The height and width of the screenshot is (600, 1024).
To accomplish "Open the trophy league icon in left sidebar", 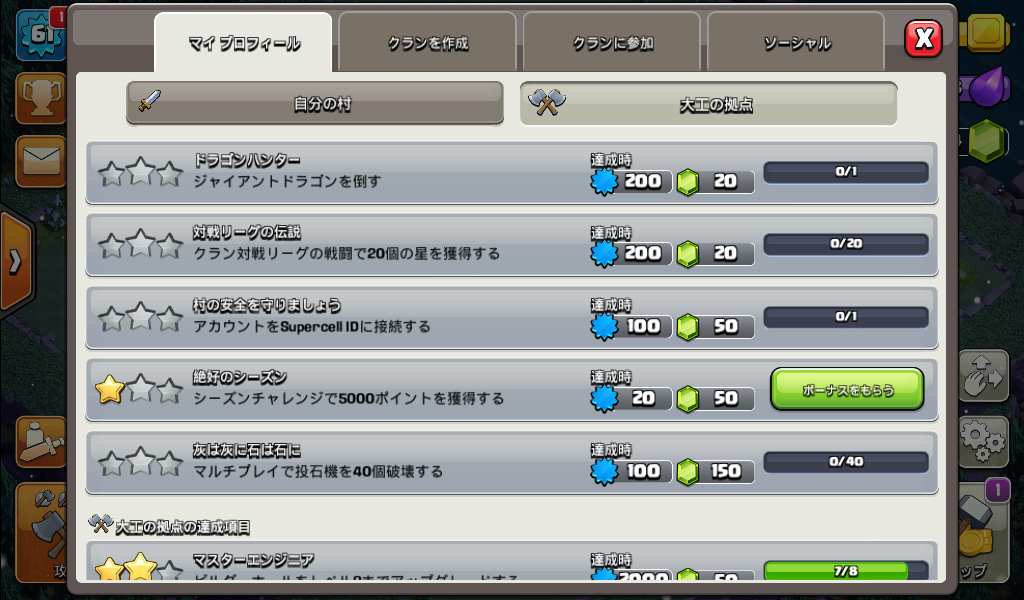I will [40, 98].
